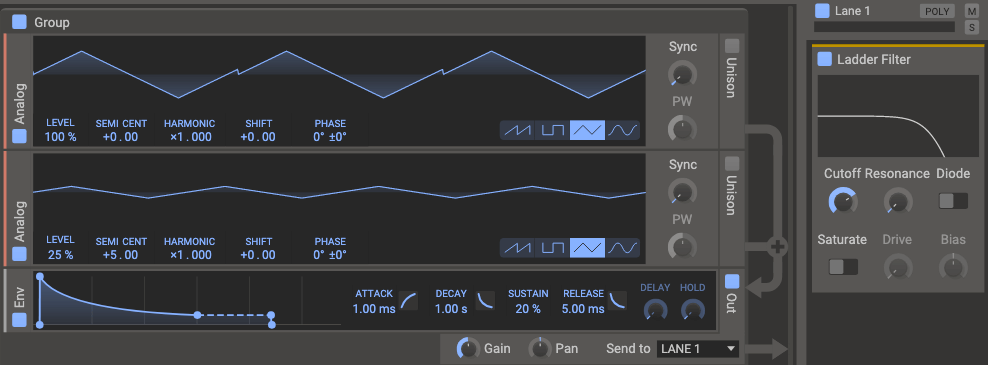Open the Send to LANE 1 dropdown
The height and width of the screenshot is (365, 988).
698,348
